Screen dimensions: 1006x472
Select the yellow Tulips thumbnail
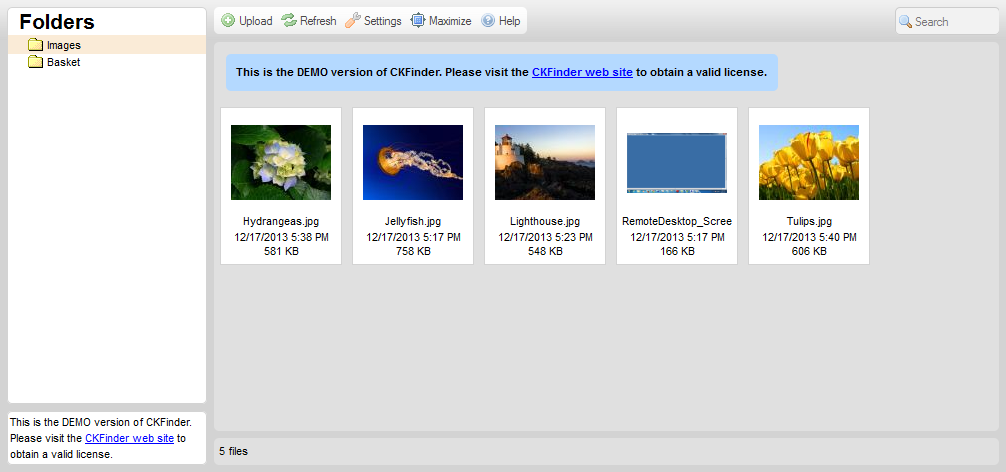tap(809, 162)
